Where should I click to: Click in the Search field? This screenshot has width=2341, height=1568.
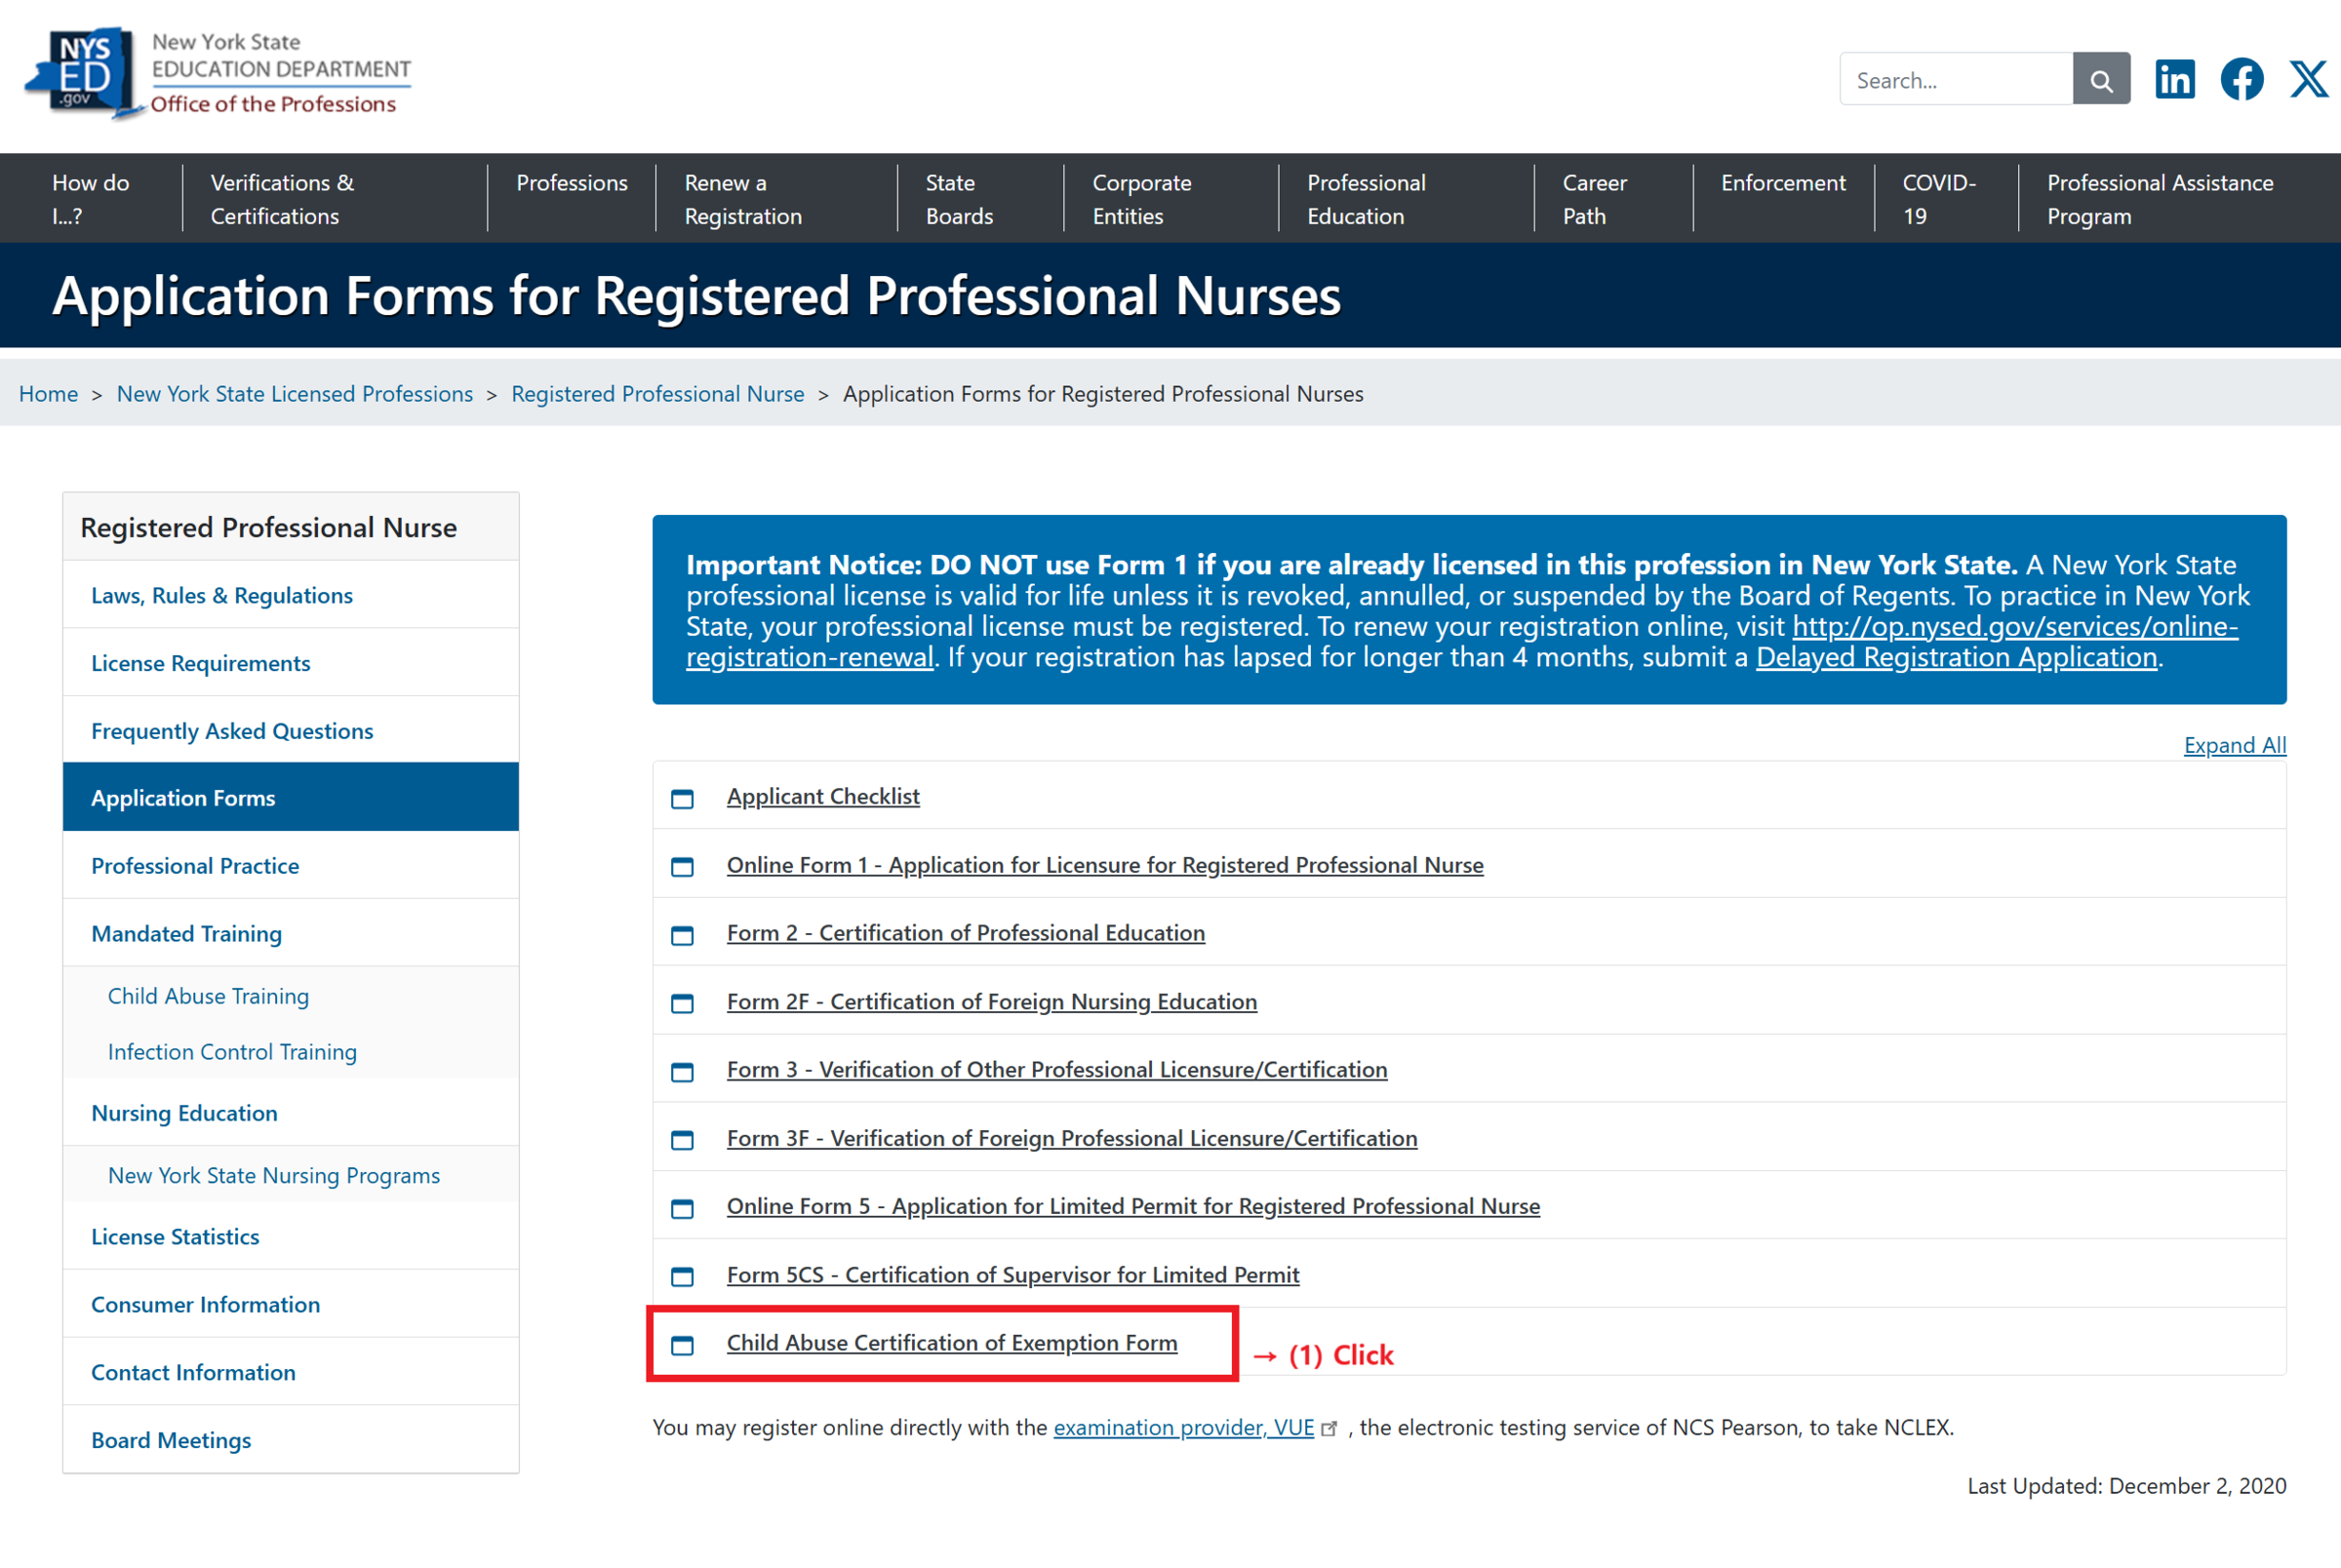pyautogui.click(x=1956, y=79)
